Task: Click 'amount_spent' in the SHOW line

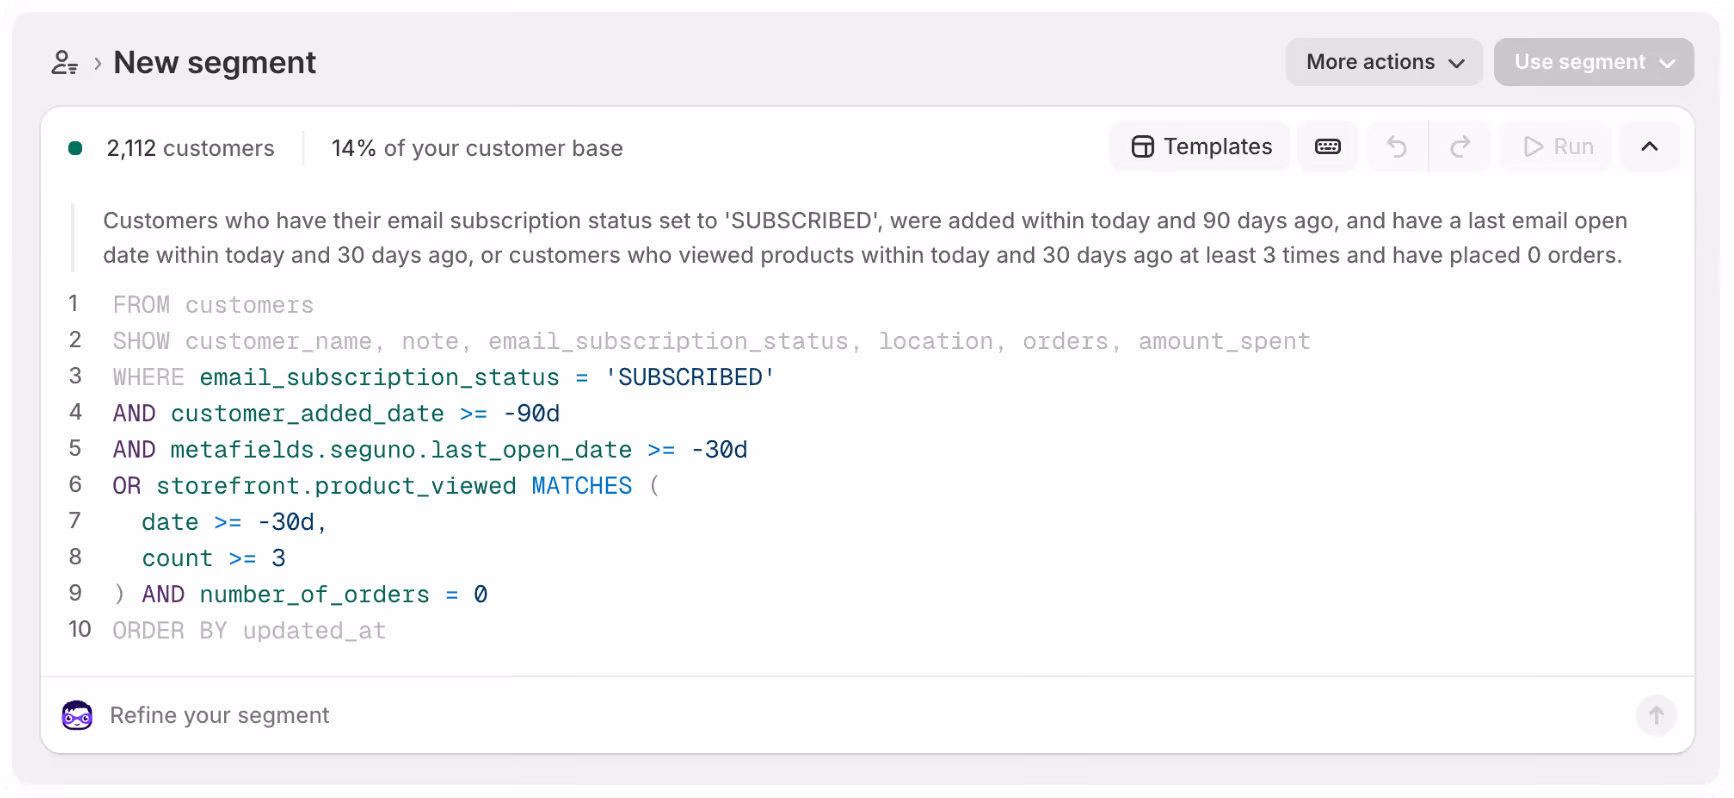Action: (1224, 341)
